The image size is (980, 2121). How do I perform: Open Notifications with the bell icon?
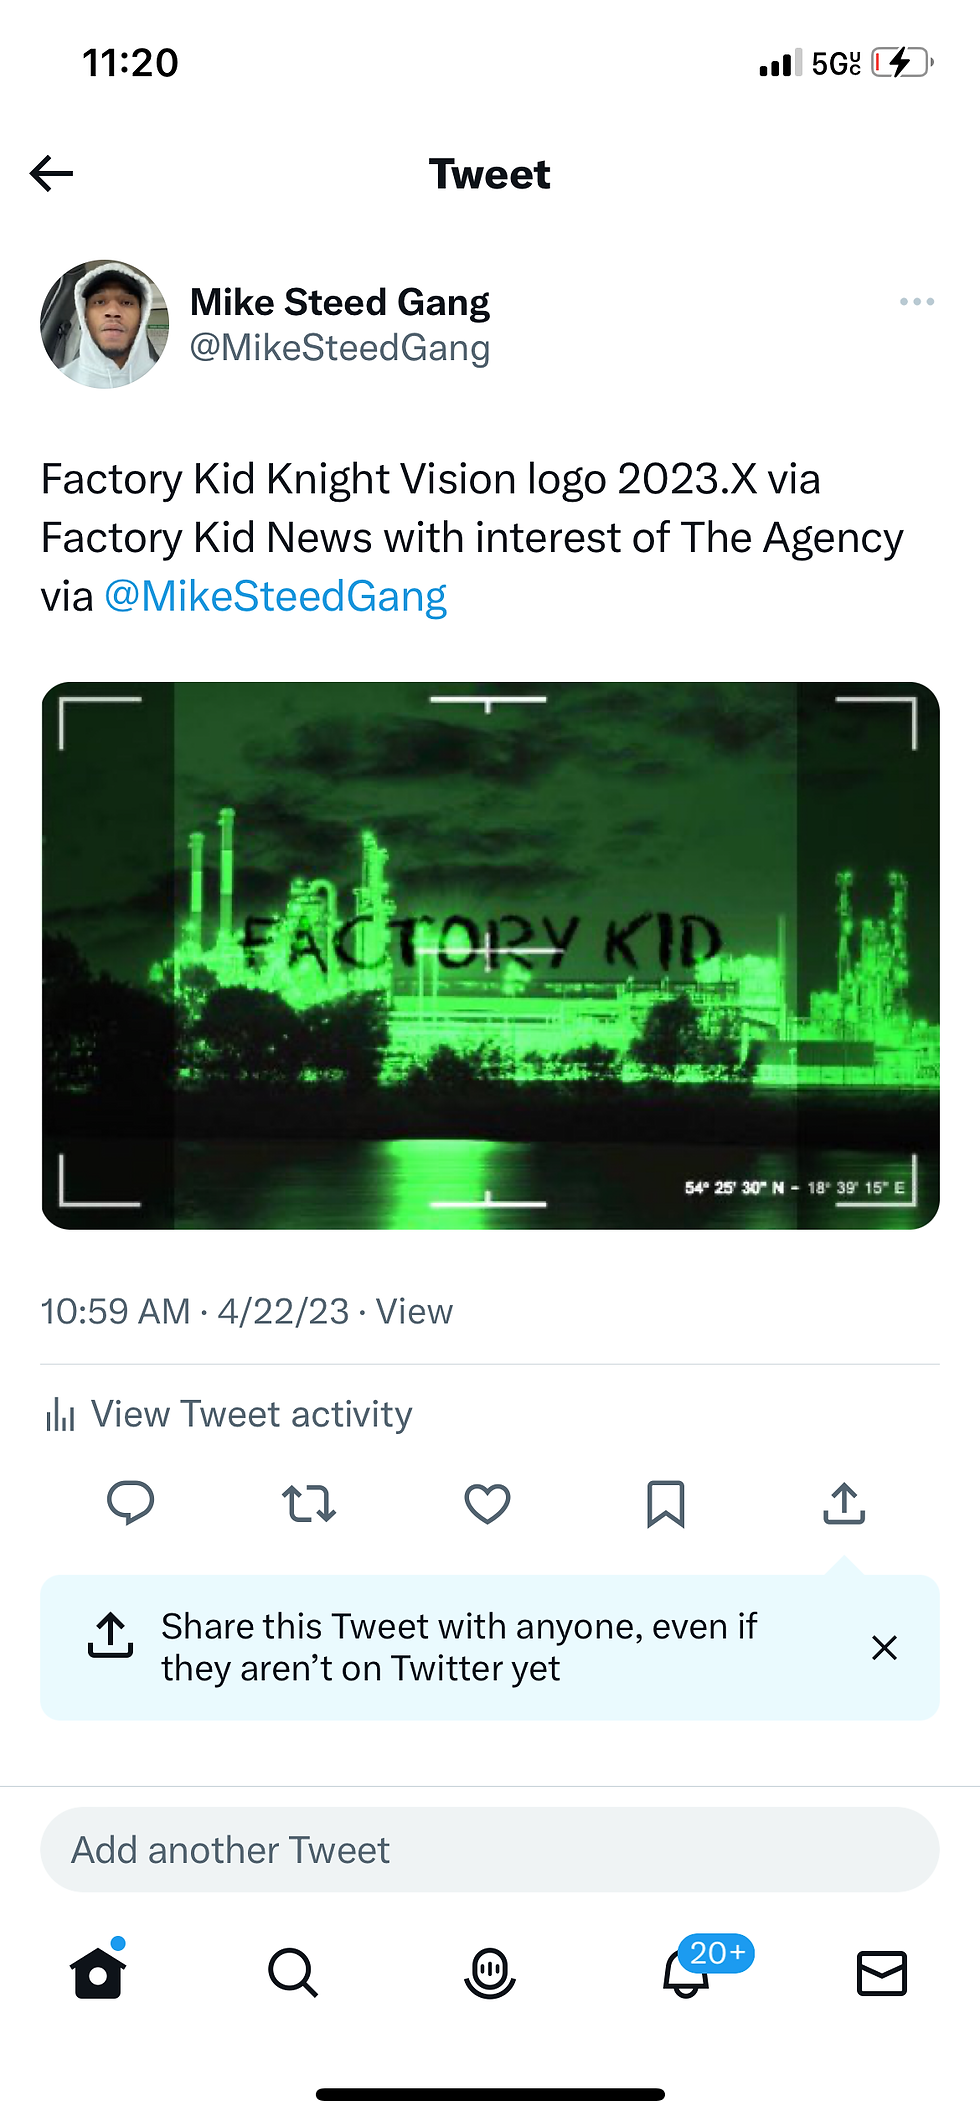tap(686, 1973)
